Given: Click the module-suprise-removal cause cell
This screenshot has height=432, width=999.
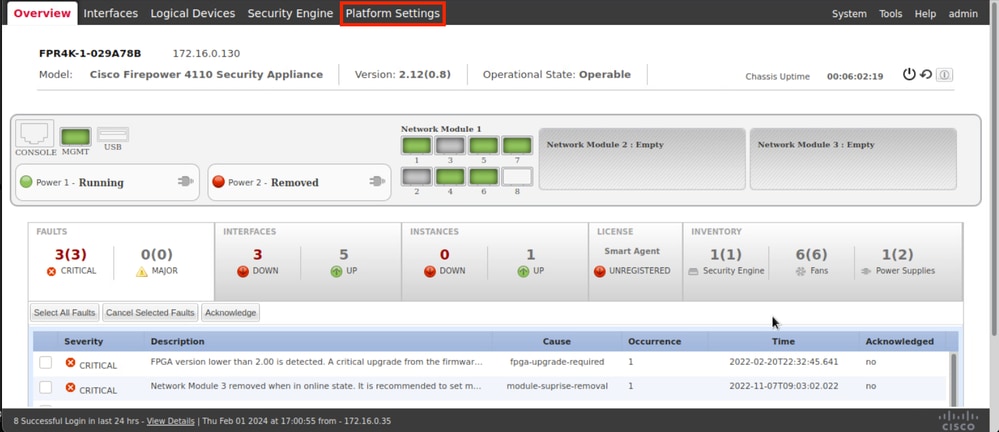Looking at the screenshot, I should pyautogui.click(x=557, y=386).
